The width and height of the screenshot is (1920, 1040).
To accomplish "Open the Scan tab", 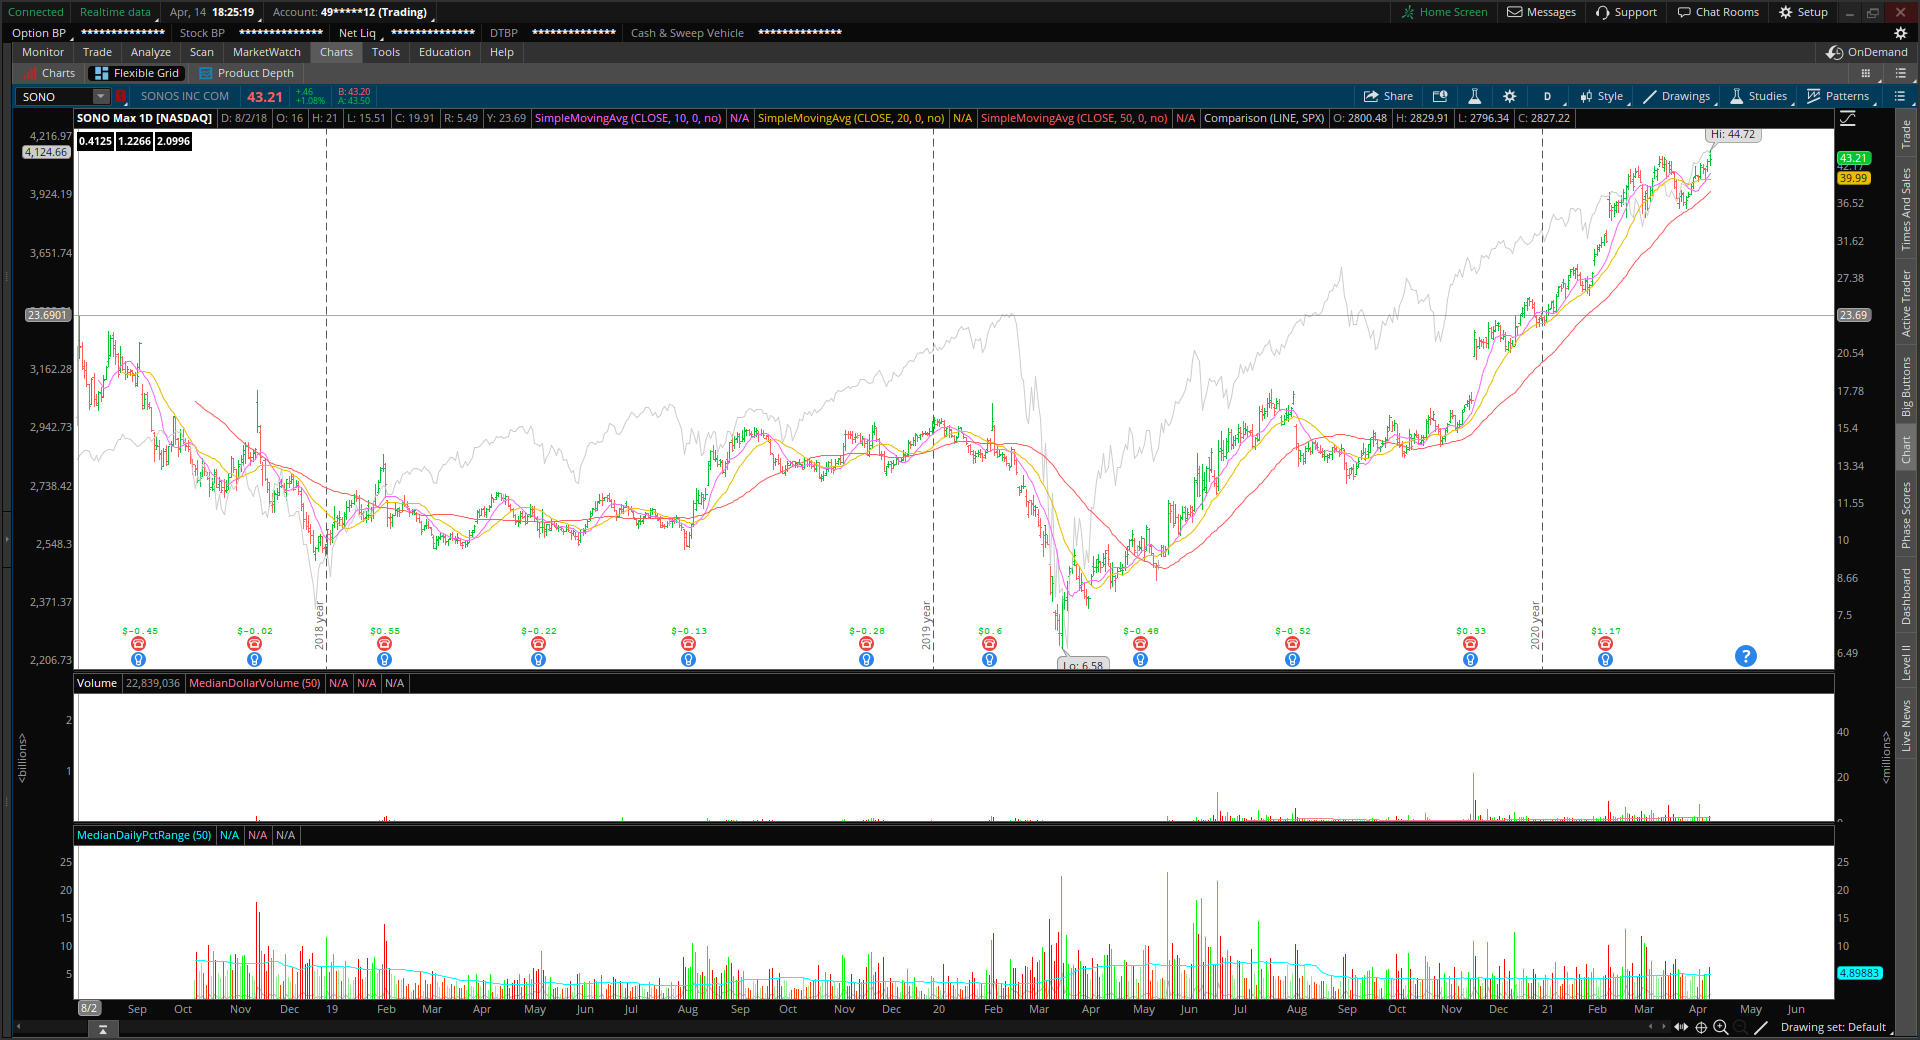I will click(202, 52).
